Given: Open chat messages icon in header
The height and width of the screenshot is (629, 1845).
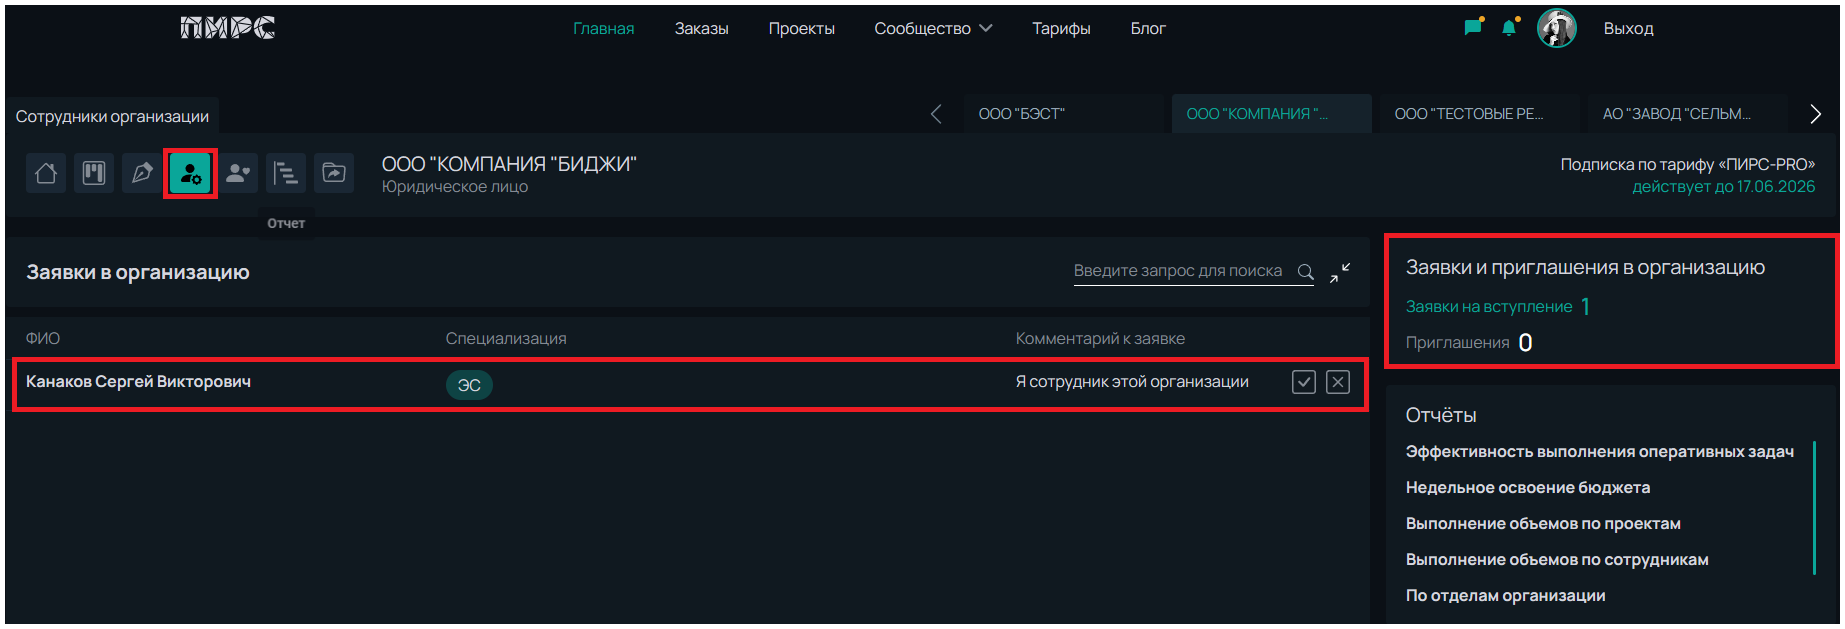Looking at the screenshot, I should [x=1473, y=27].
